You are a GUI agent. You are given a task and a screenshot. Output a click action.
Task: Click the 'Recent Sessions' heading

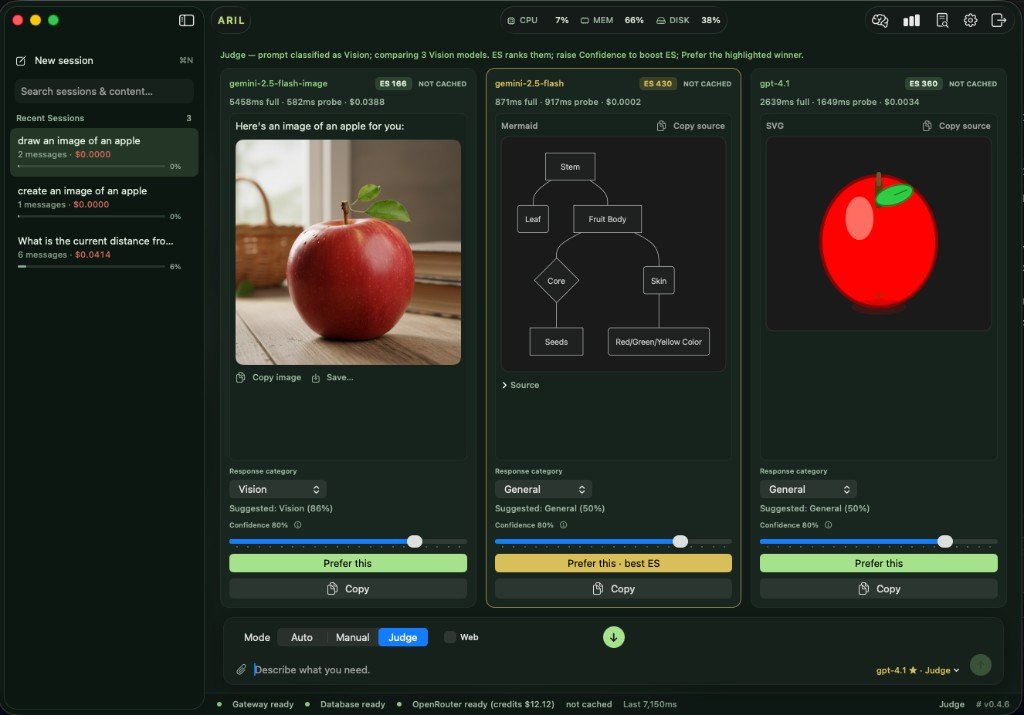click(x=50, y=118)
